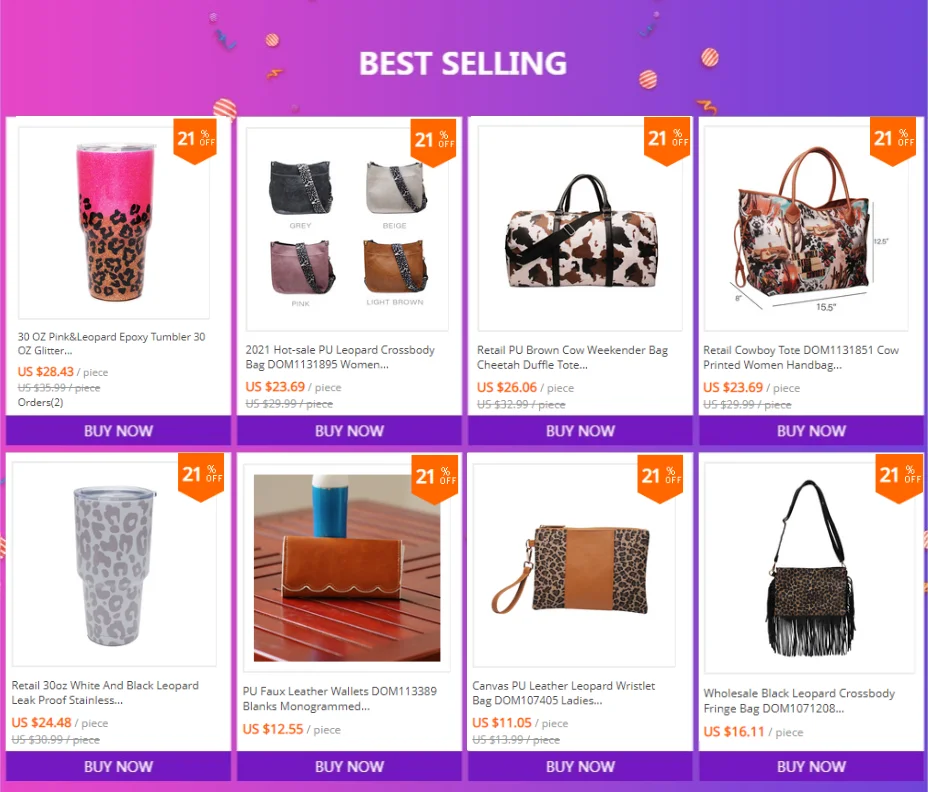Open the 'Retail 30oz White And Black Leopard' title link
The image size is (929, 792).
(x=105, y=692)
